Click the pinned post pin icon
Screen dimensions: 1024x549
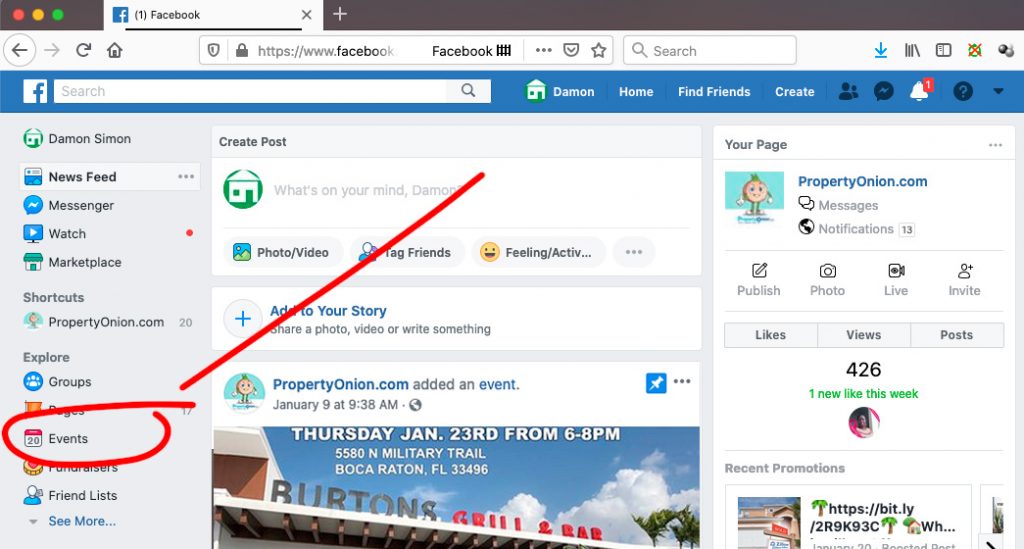[656, 383]
